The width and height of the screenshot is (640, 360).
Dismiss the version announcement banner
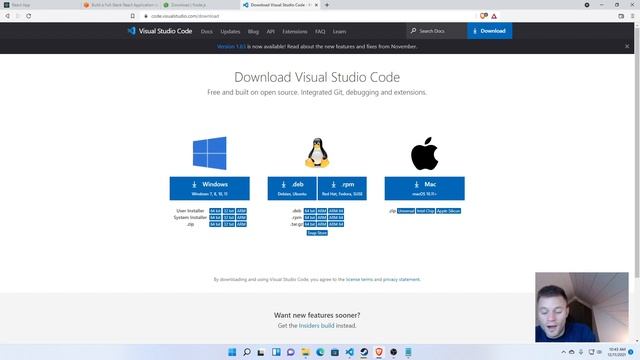point(627,47)
